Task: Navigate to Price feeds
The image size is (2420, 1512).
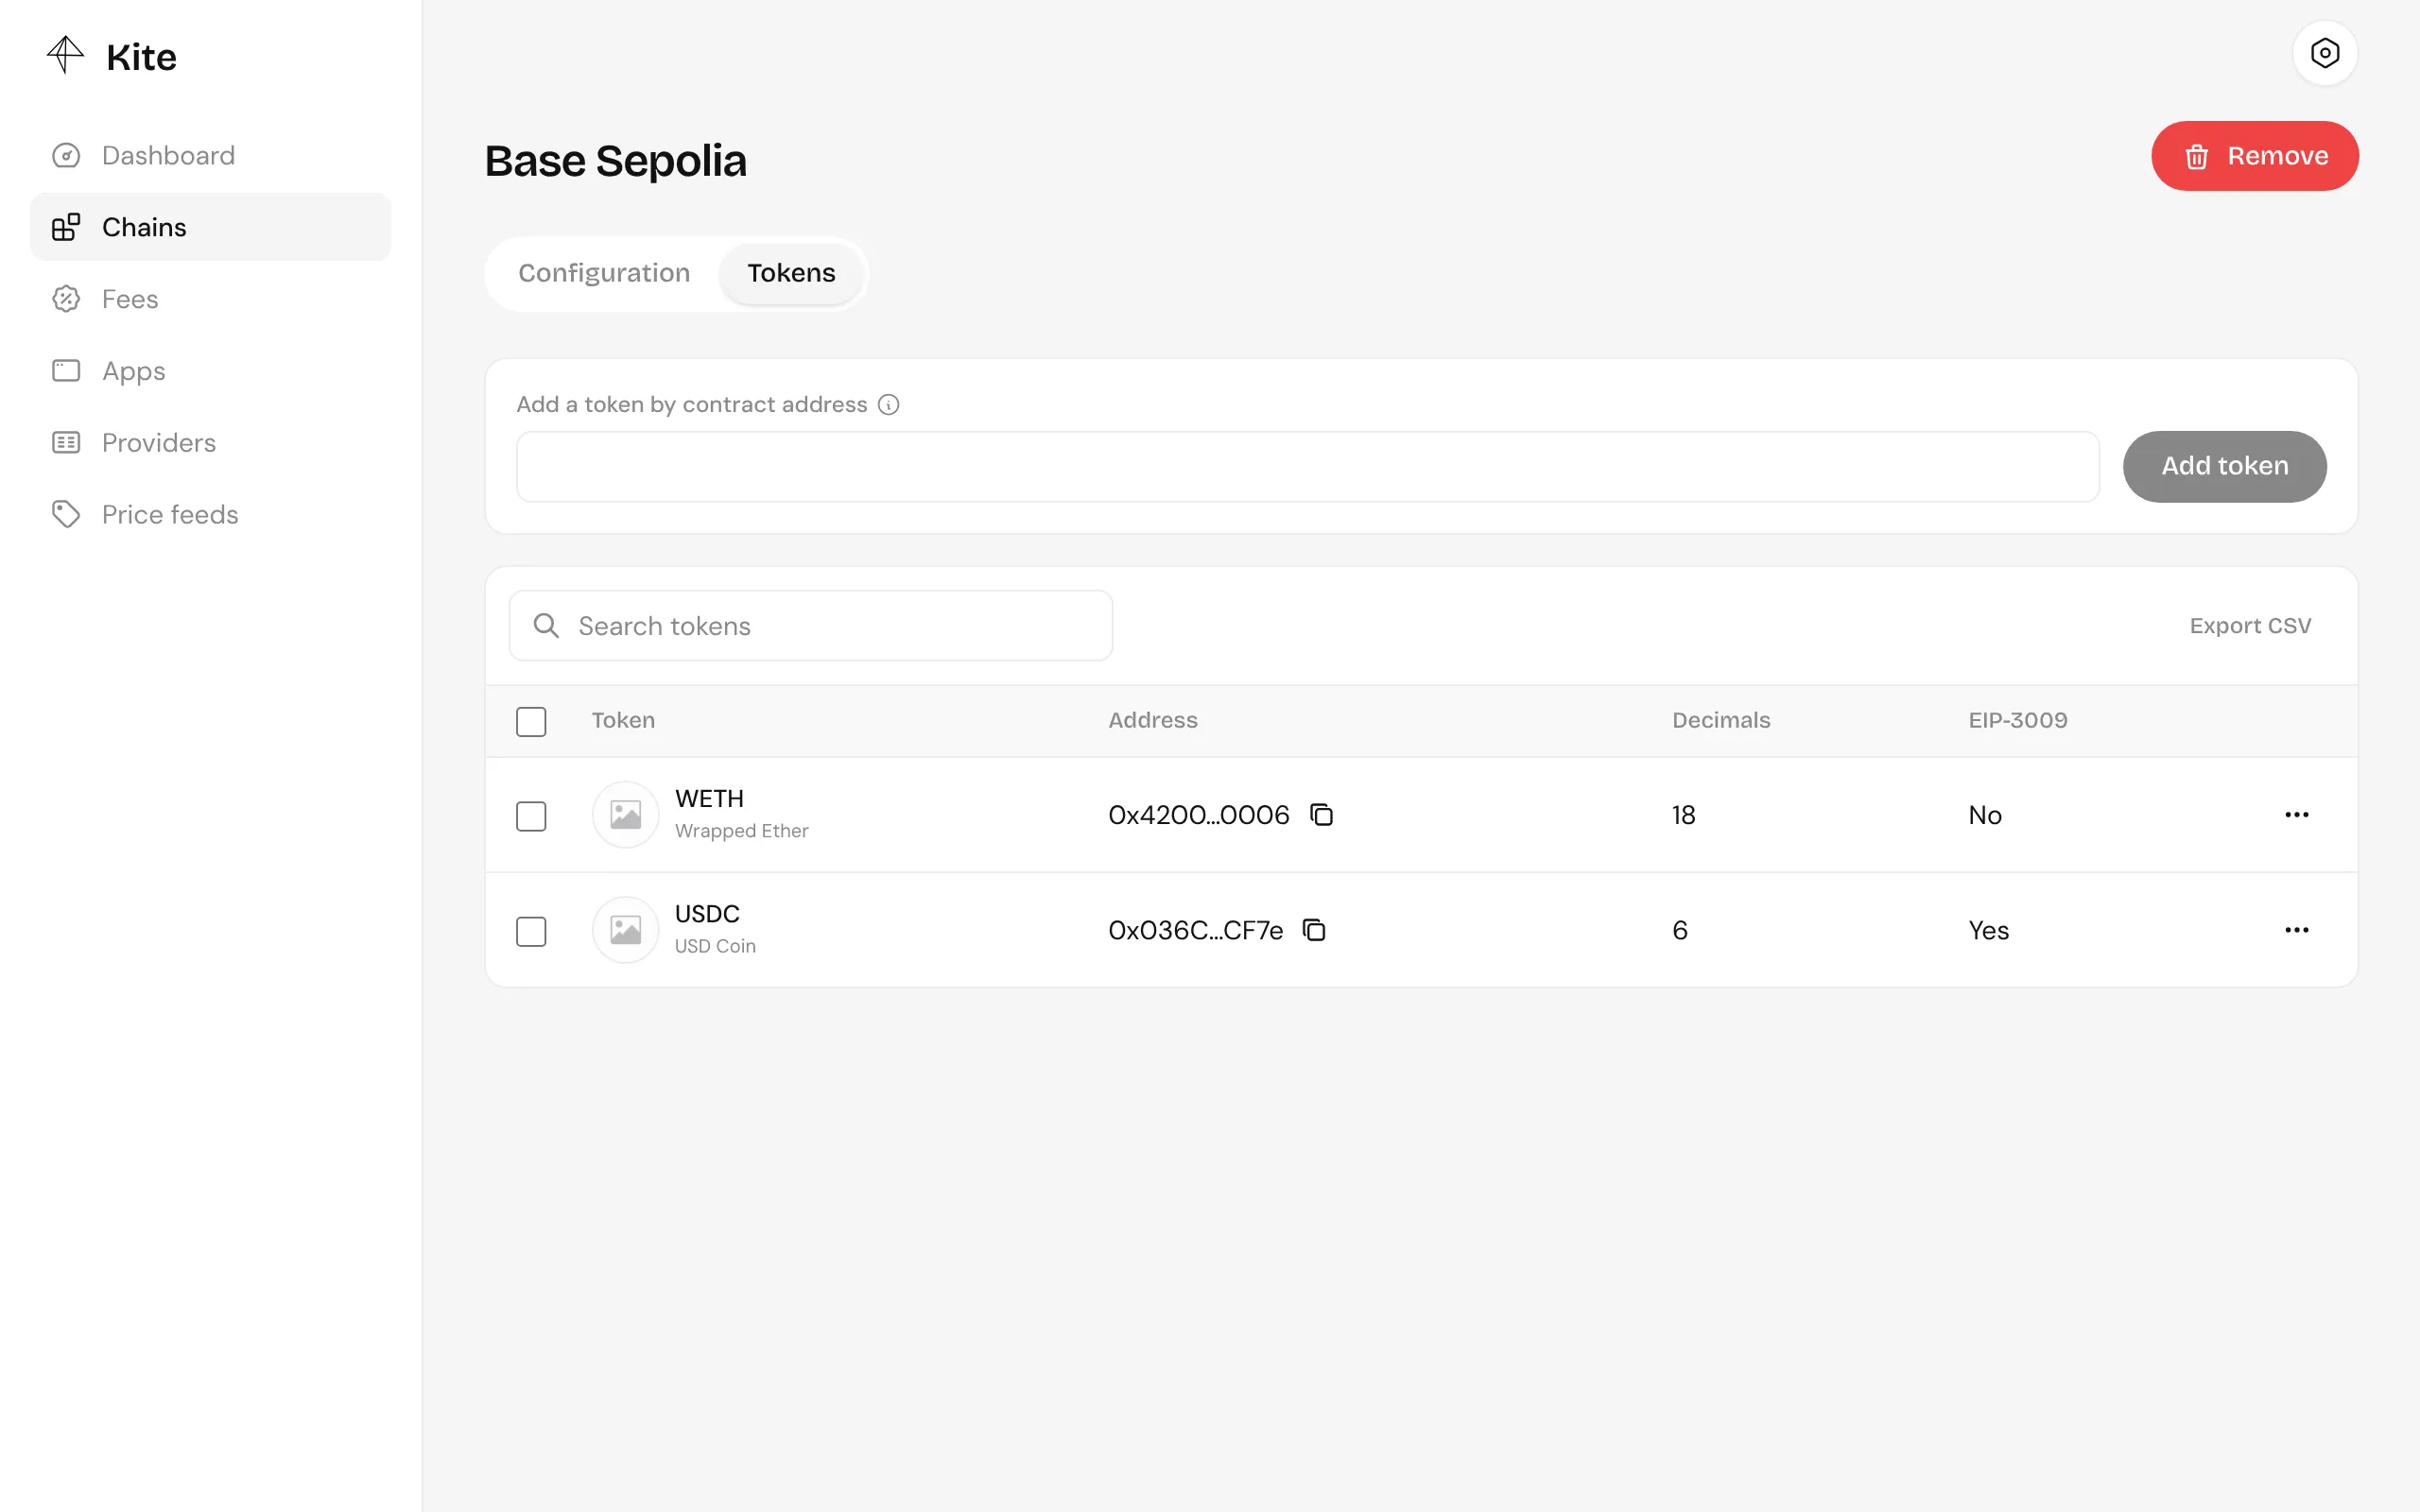Action: tap(210, 514)
